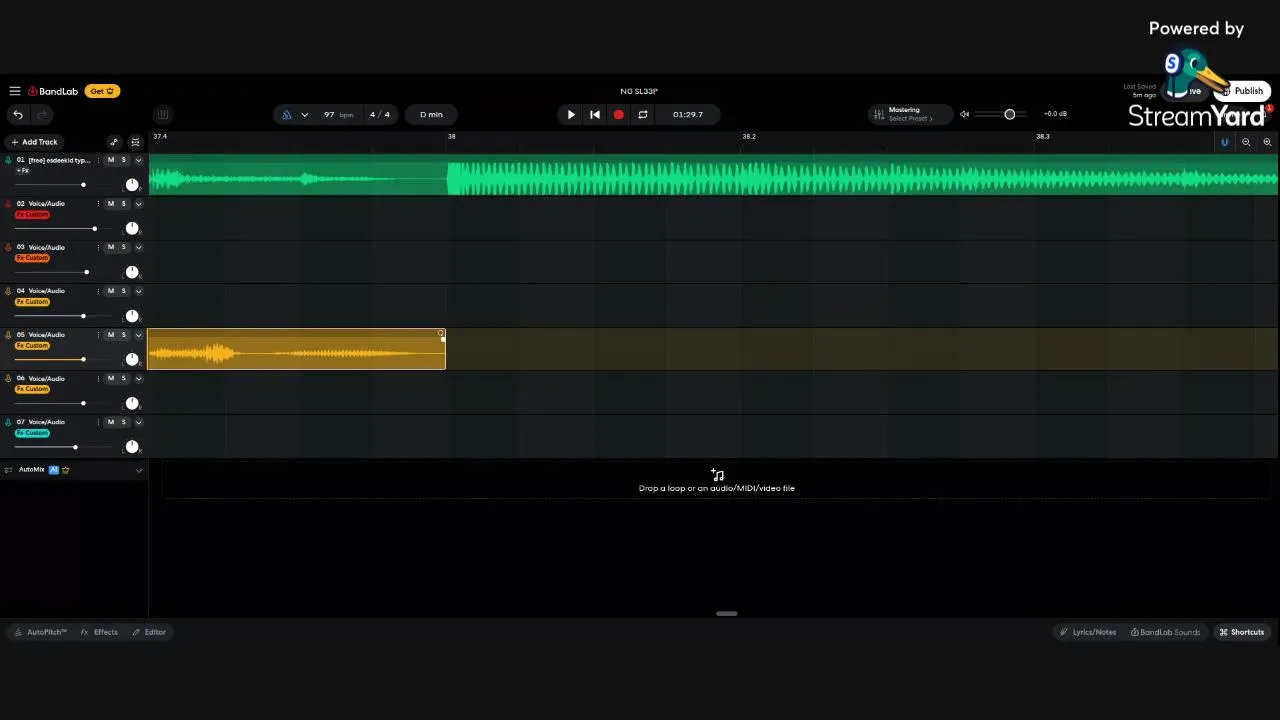
Task: Open the Lyrics/Notes panel
Action: coord(1088,632)
